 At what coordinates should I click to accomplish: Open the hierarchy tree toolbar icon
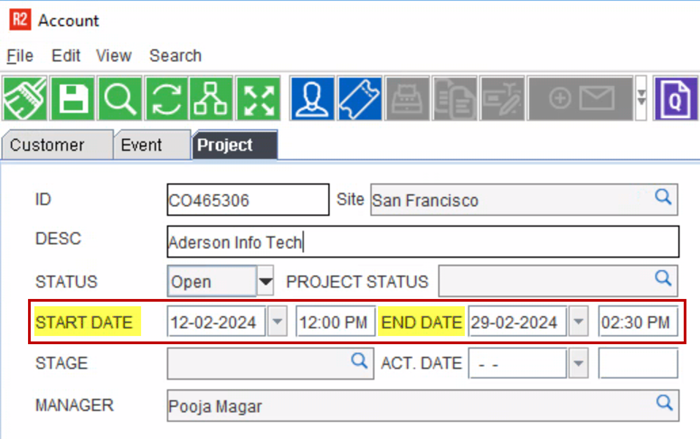(213, 99)
